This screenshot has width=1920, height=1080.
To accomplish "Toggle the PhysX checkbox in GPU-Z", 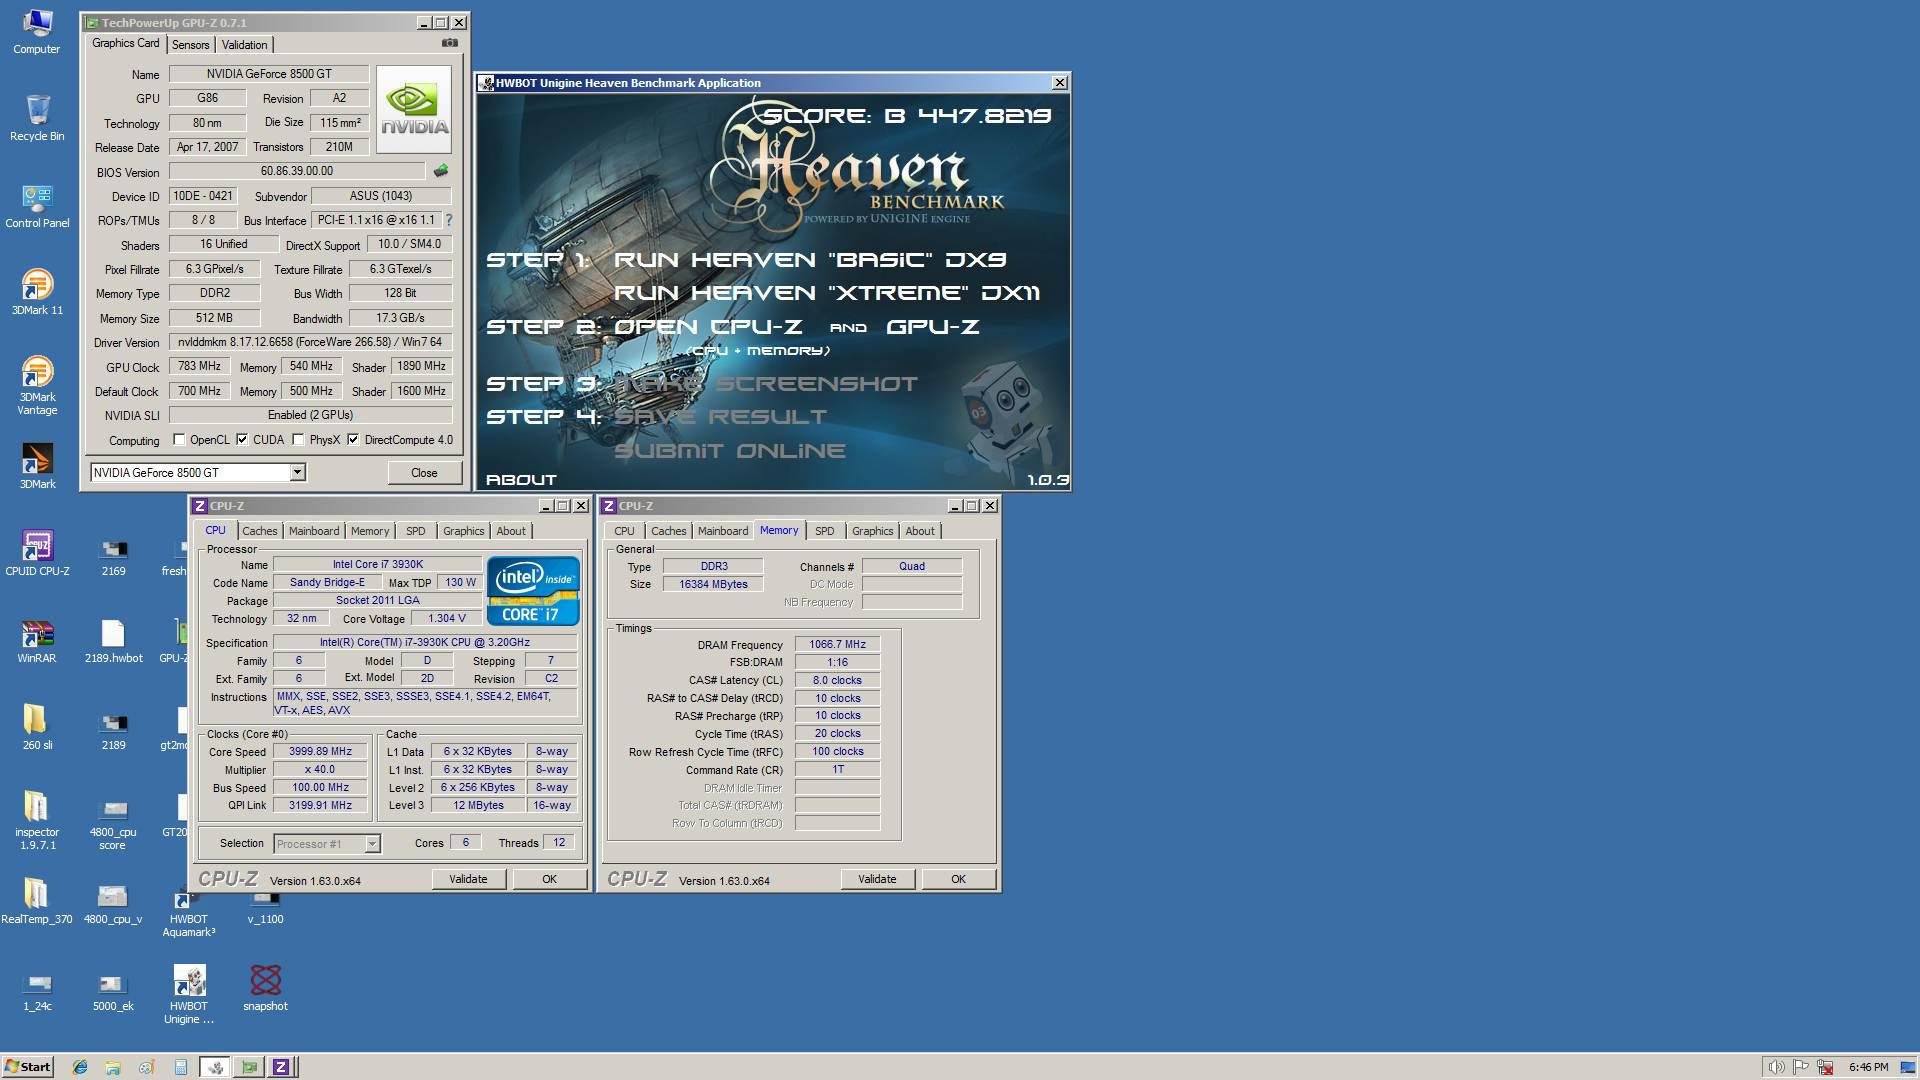I will (298, 439).
